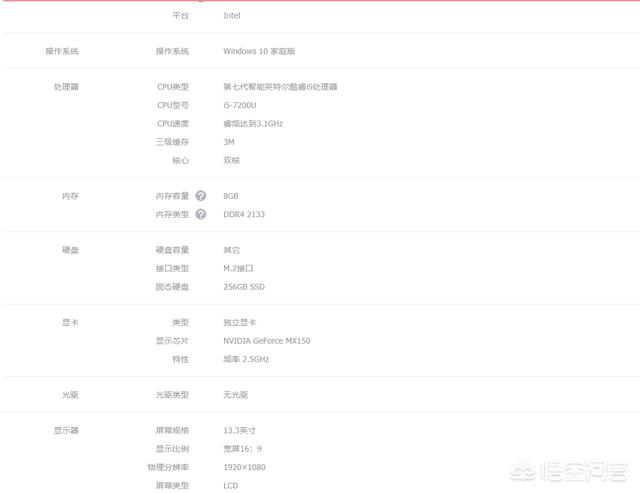Select the 双核 value

point(231,160)
